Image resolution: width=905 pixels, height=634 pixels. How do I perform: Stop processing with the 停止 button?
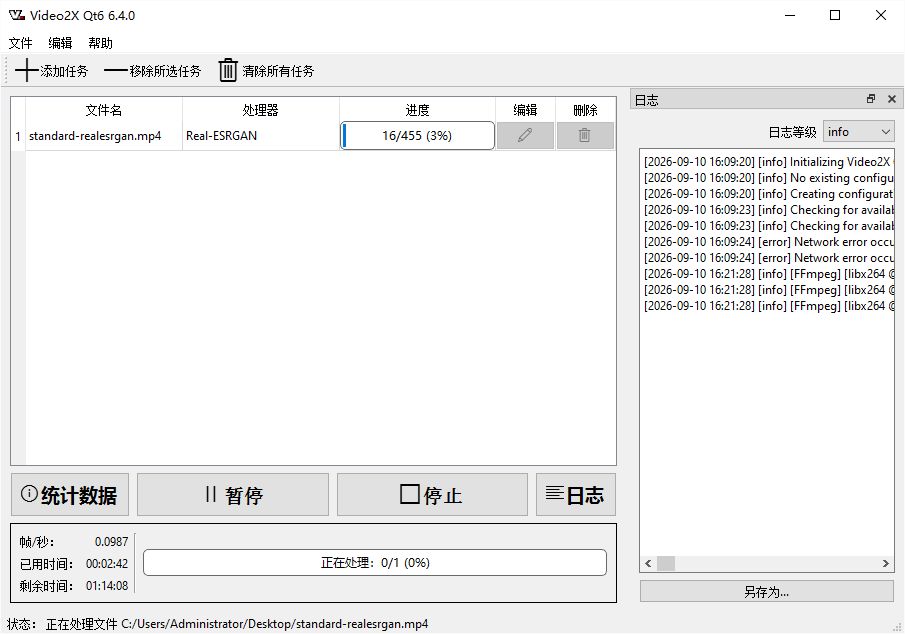(x=432, y=495)
